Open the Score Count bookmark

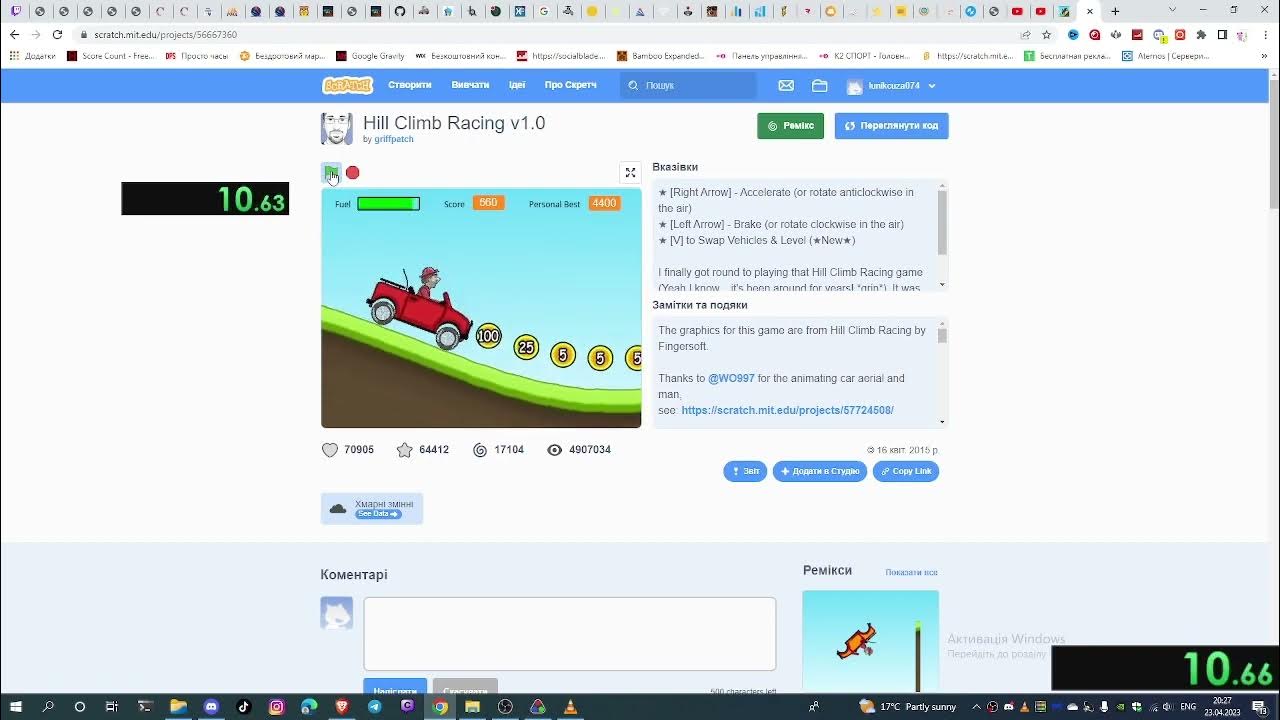(110, 56)
